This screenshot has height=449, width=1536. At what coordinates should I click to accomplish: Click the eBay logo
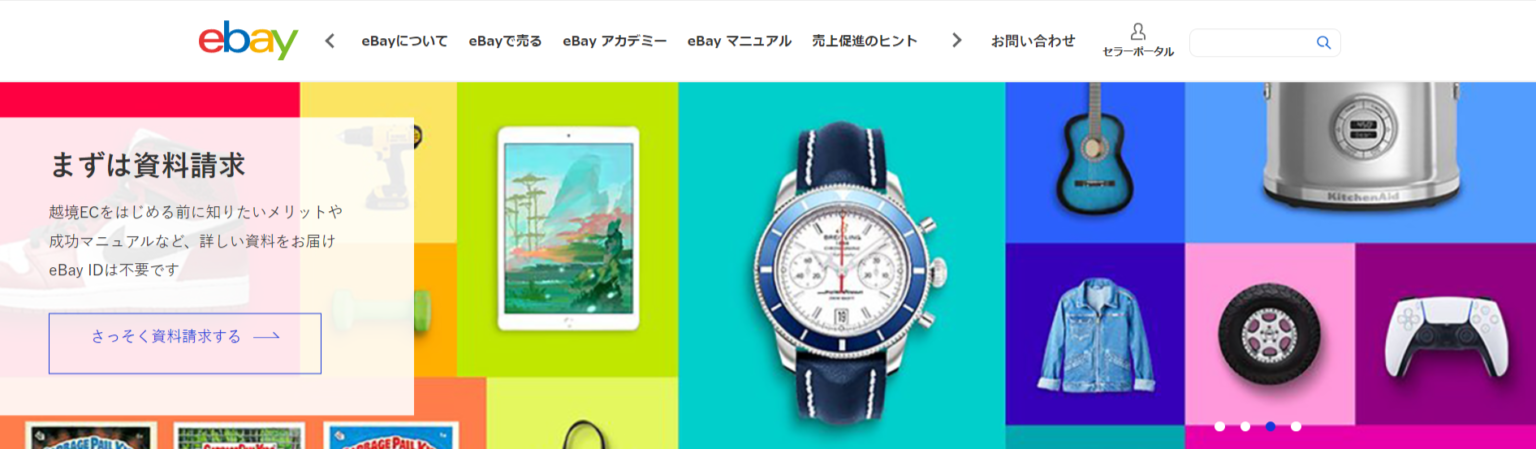click(x=248, y=41)
